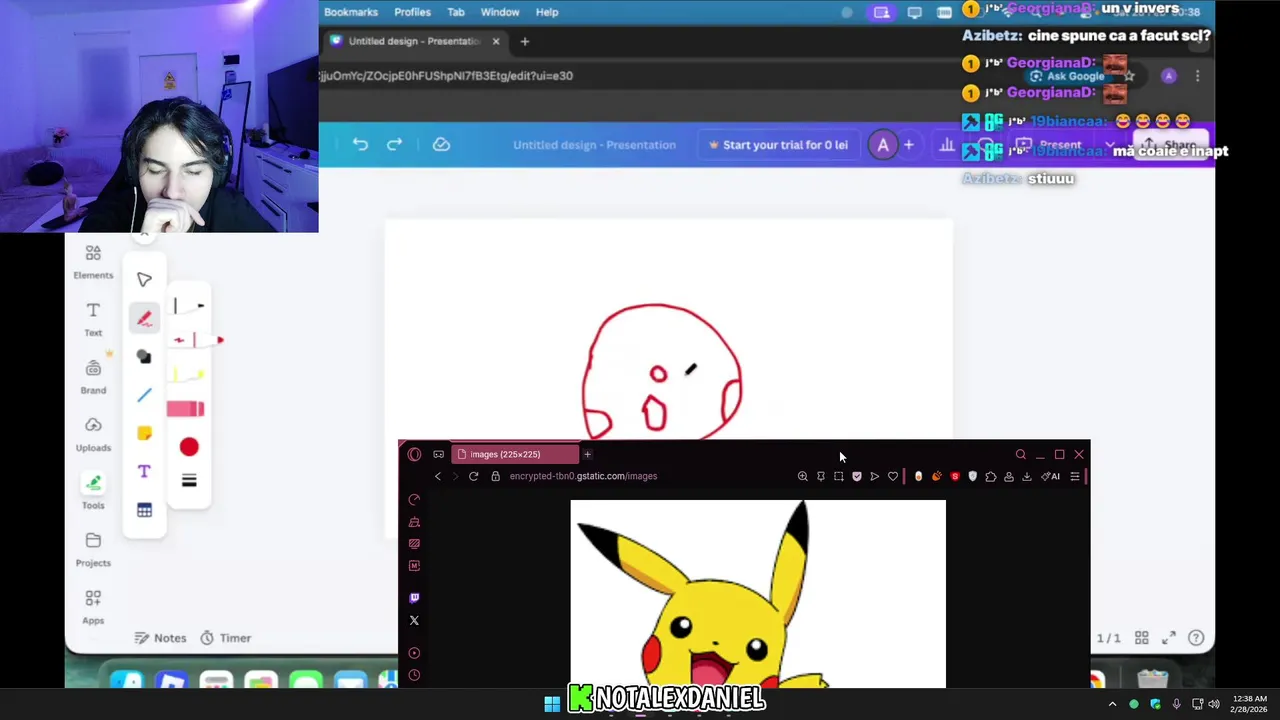1280x720 pixels.
Task: Select the Shapes tool
Action: 144,357
